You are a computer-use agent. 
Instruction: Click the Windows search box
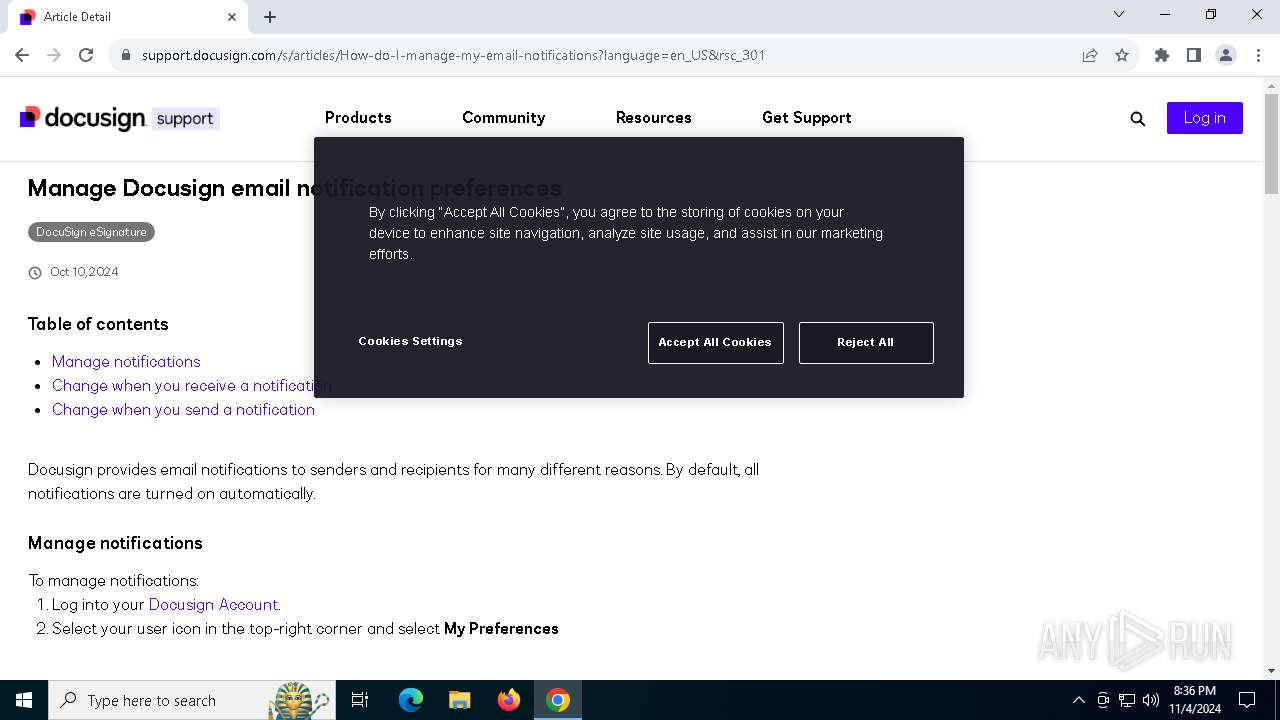191,700
